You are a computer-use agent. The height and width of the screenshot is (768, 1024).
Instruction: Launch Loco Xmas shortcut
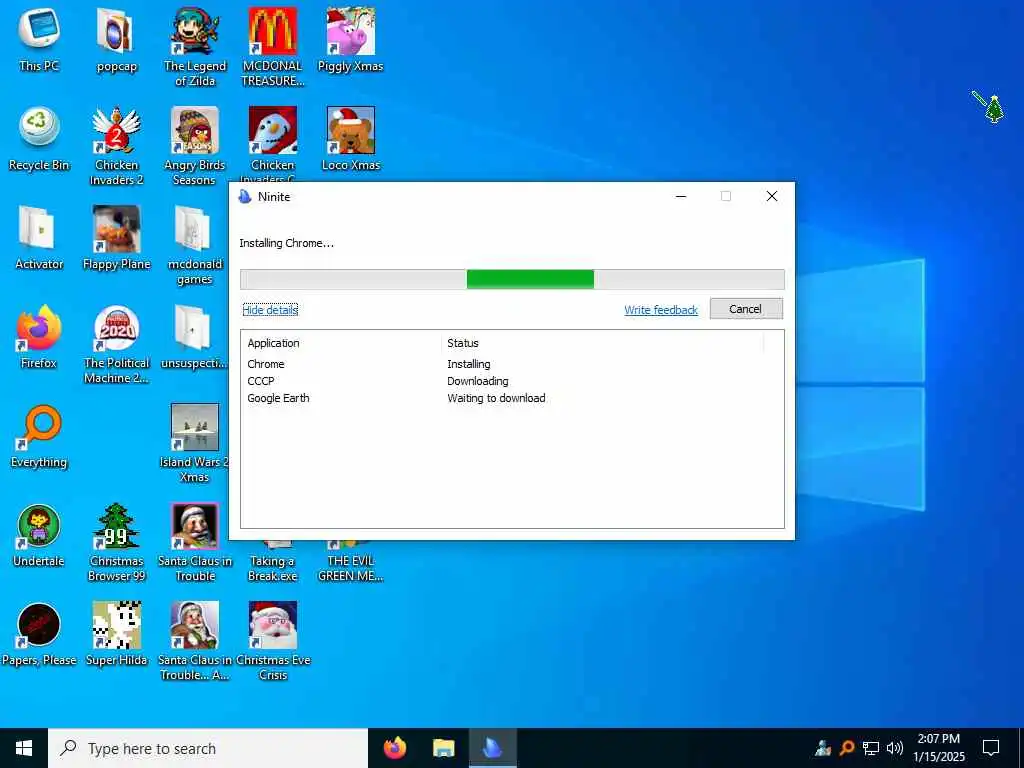coord(351,138)
